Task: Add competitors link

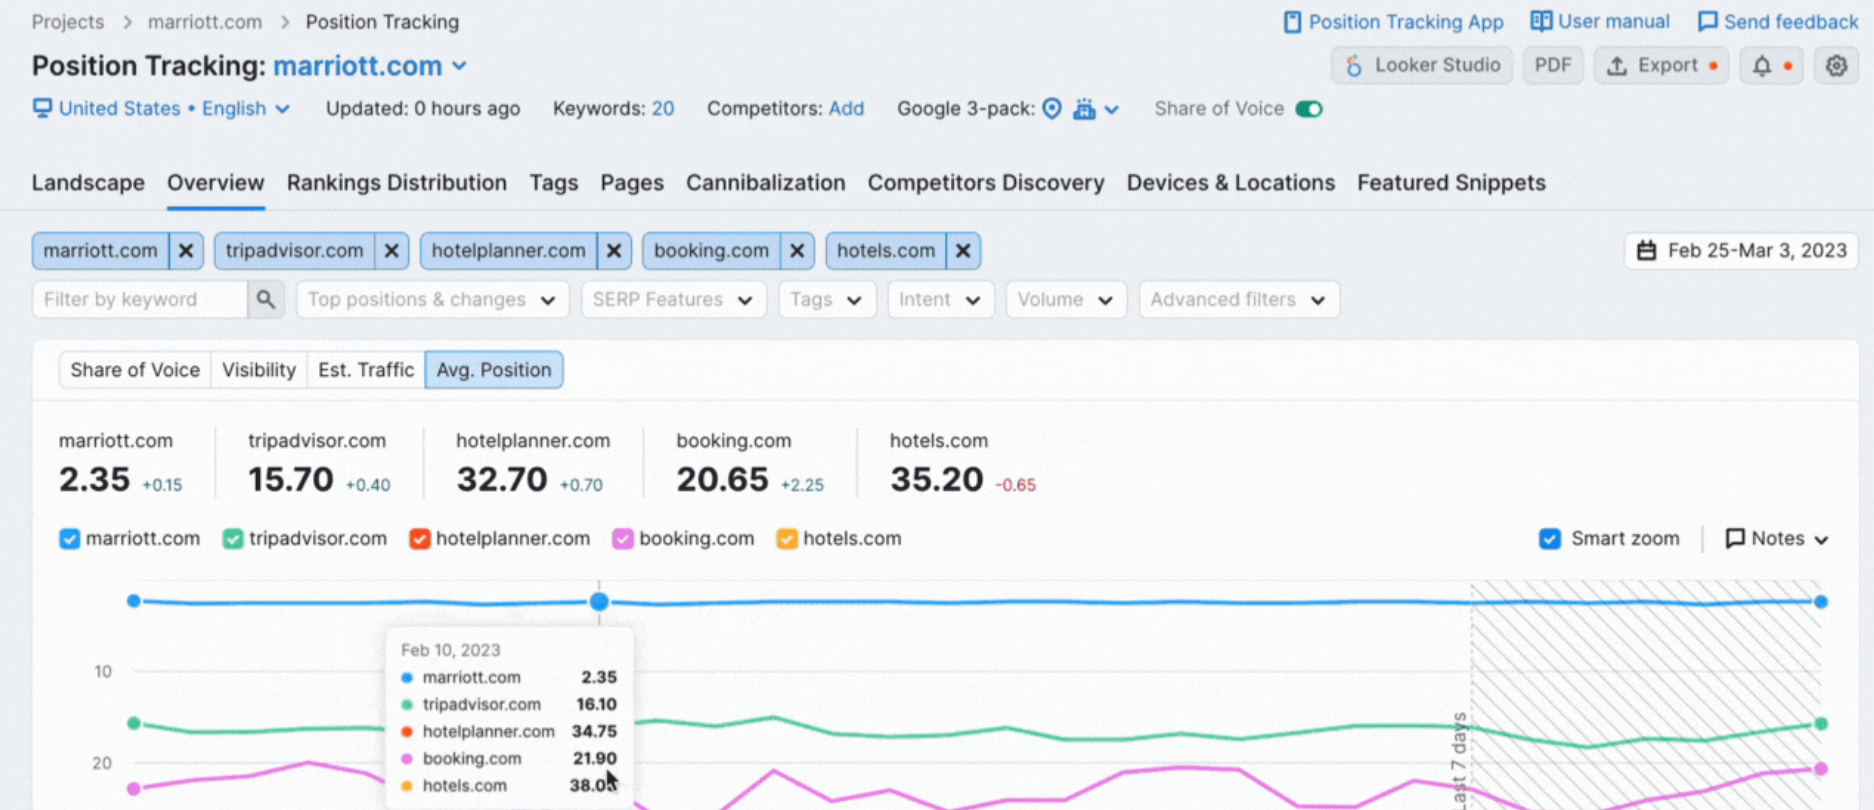Action: tap(846, 109)
